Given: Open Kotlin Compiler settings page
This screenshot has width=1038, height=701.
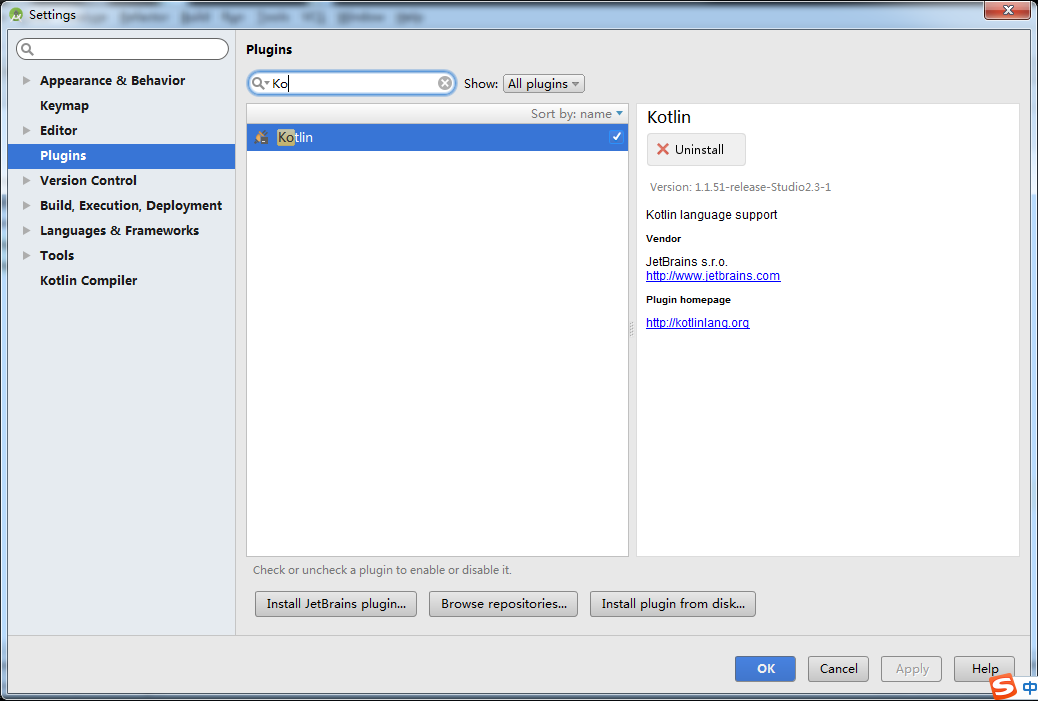Looking at the screenshot, I should pyautogui.click(x=88, y=281).
